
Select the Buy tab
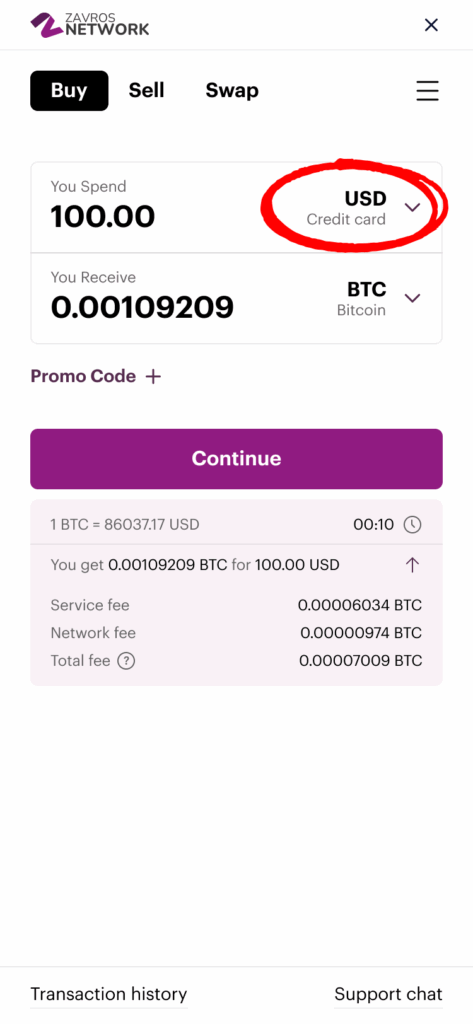pyautogui.click(x=69, y=91)
